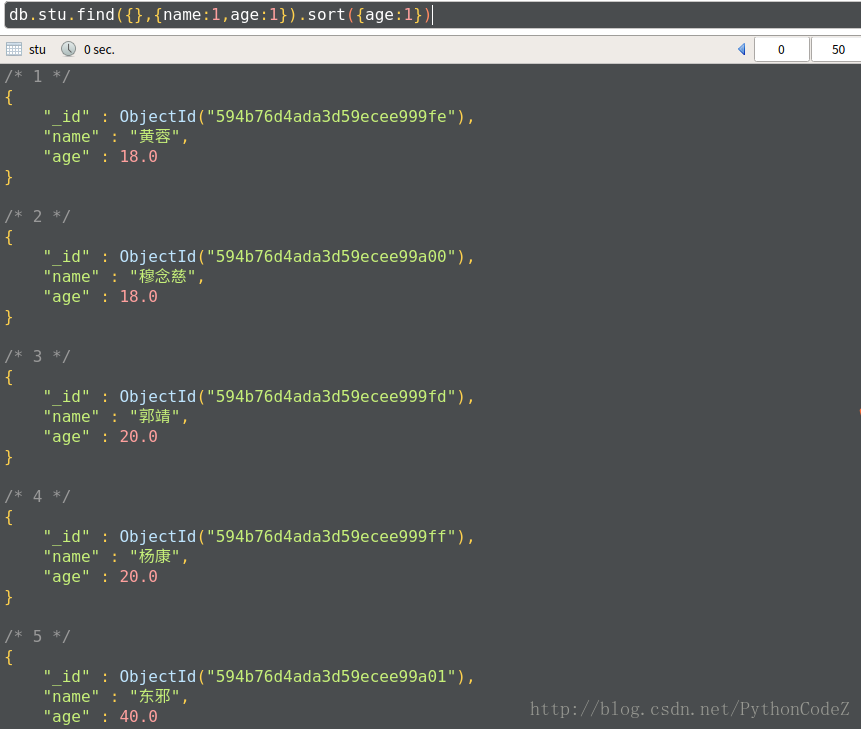Edit the limit value field showing 50
Image resolution: width=861 pixels, height=729 pixels.
[837, 49]
